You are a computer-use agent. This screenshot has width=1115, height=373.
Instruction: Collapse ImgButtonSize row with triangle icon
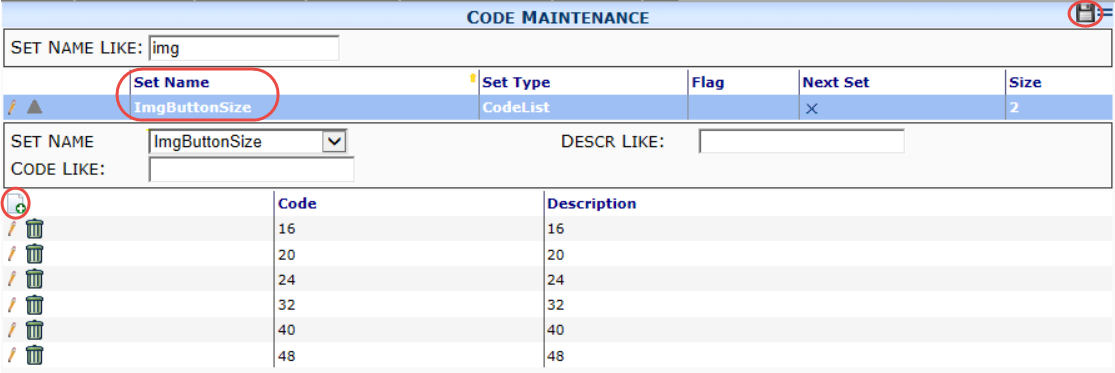34,107
